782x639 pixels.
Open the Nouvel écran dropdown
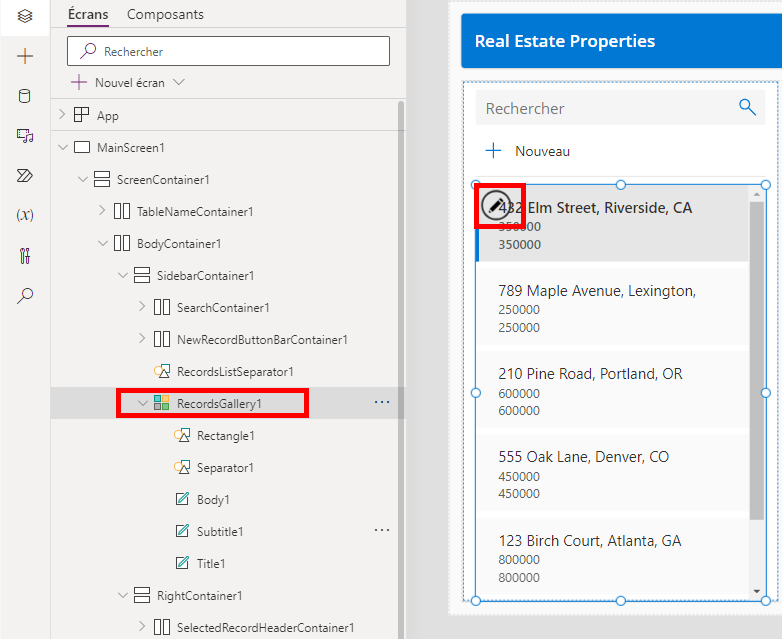179,82
